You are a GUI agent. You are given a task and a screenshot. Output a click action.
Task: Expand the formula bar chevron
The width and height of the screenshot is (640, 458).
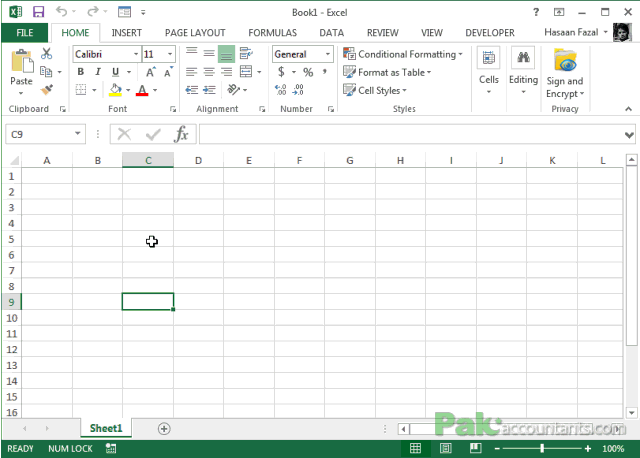629,135
